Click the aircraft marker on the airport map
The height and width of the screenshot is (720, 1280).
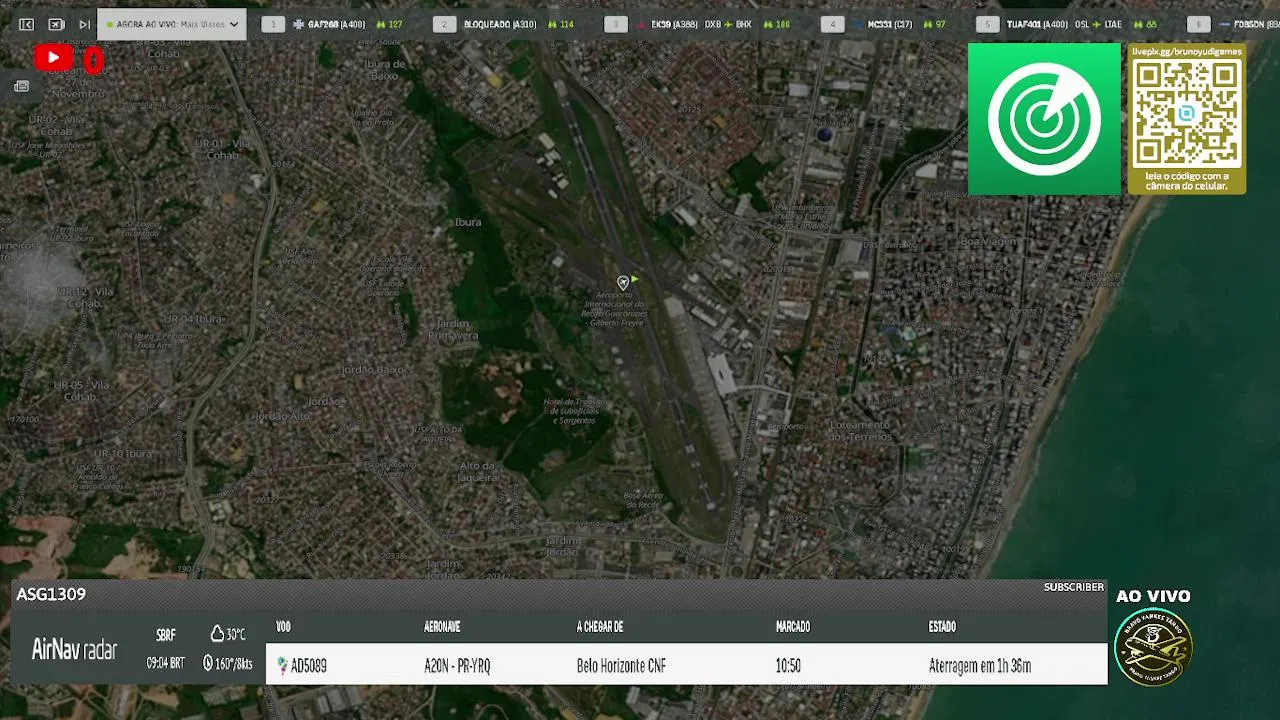[623, 283]
